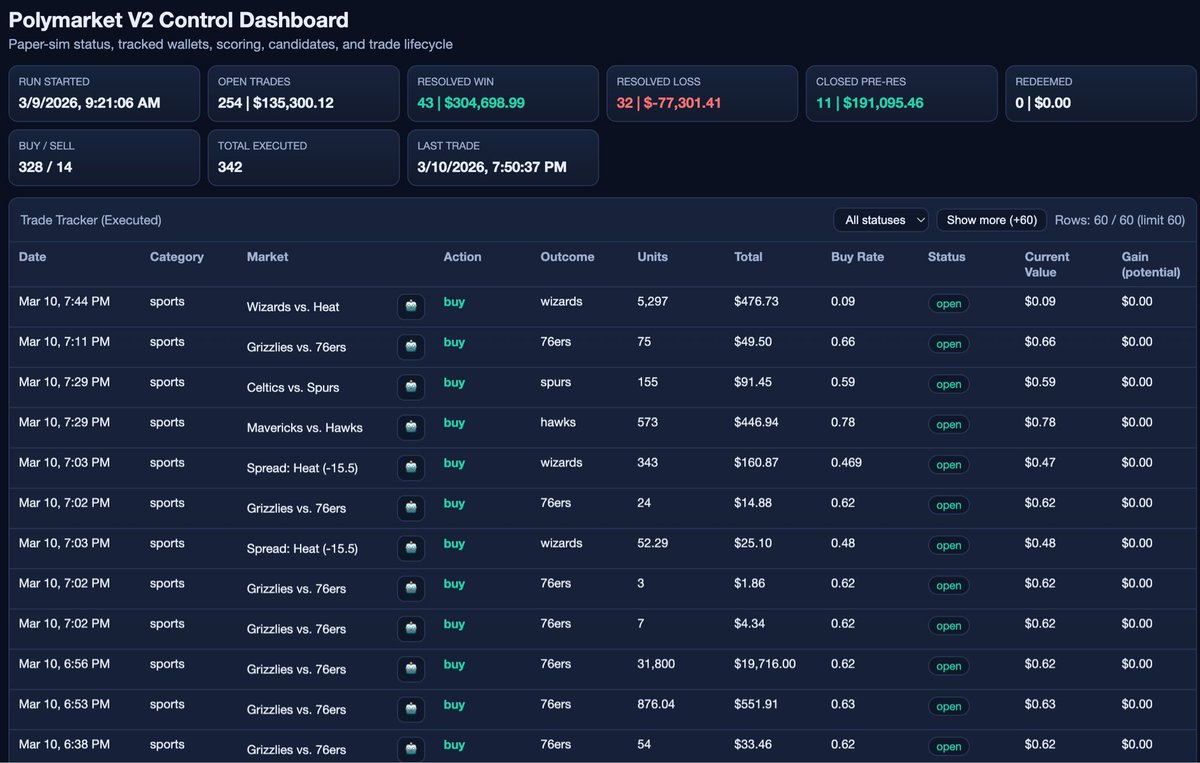Click the hawks outcome cell
1200x763 pixels.
tap(558, 422)
